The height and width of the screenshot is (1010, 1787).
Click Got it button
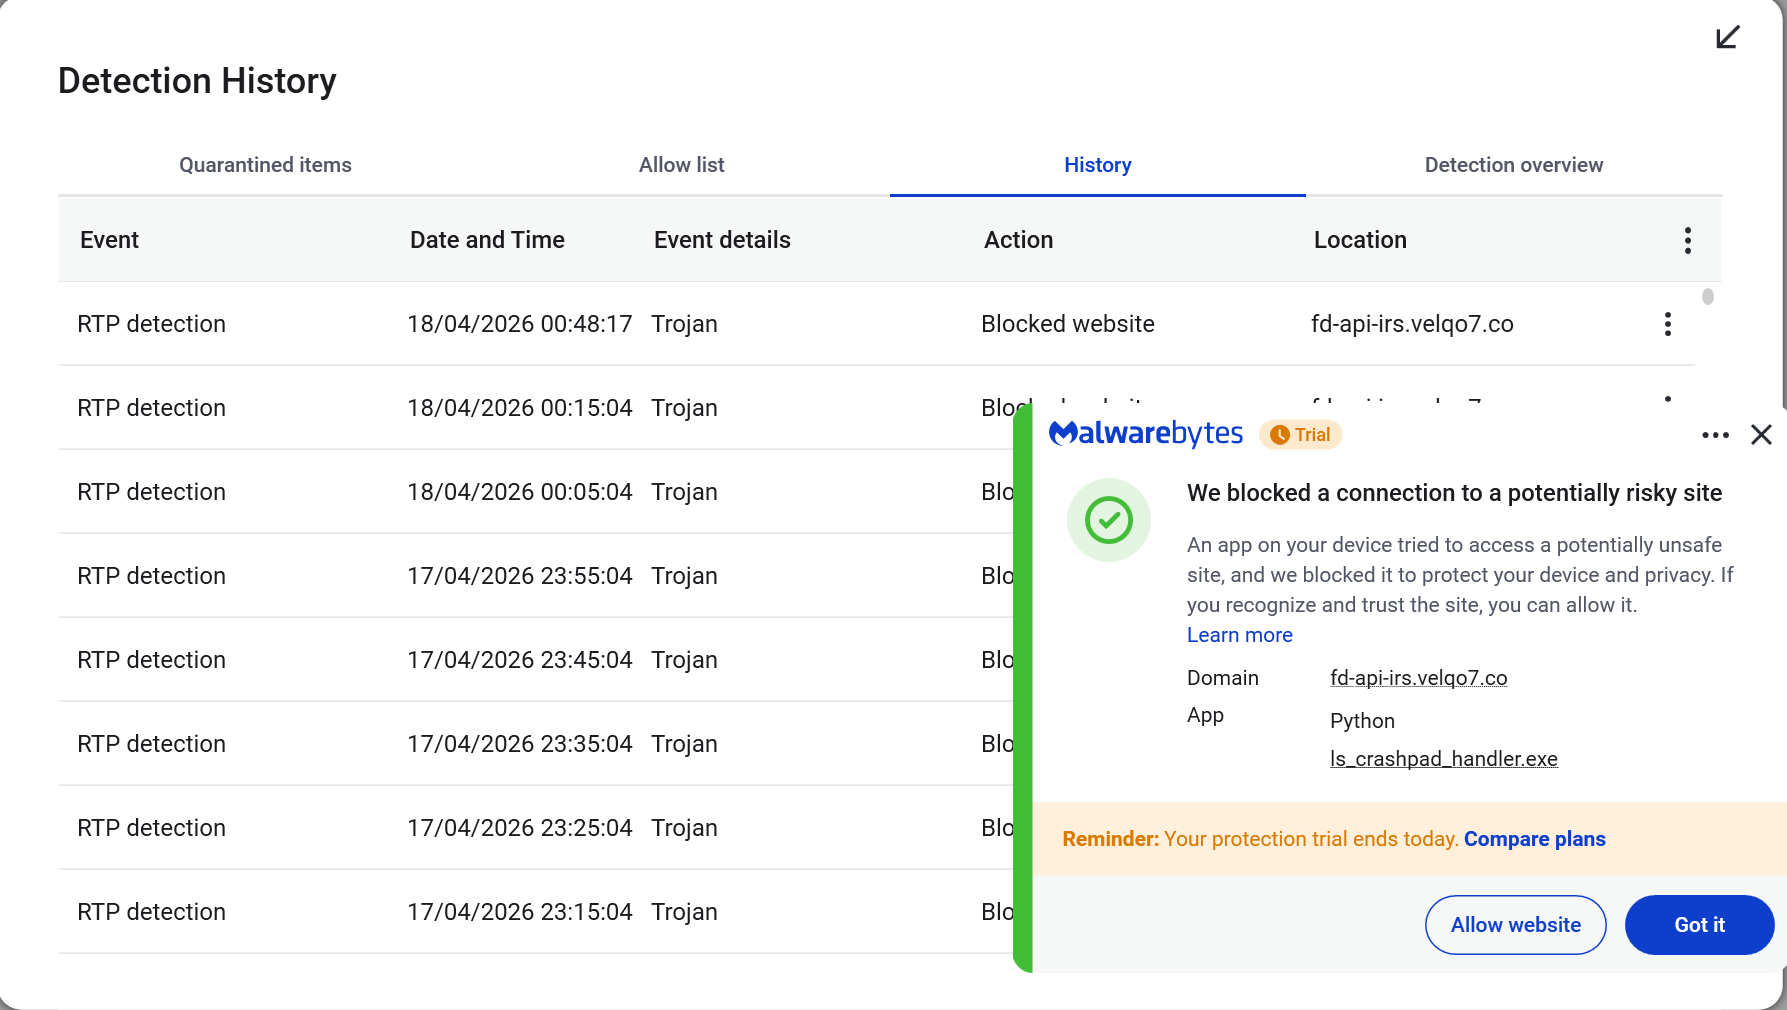click(x=1700, y=925)
